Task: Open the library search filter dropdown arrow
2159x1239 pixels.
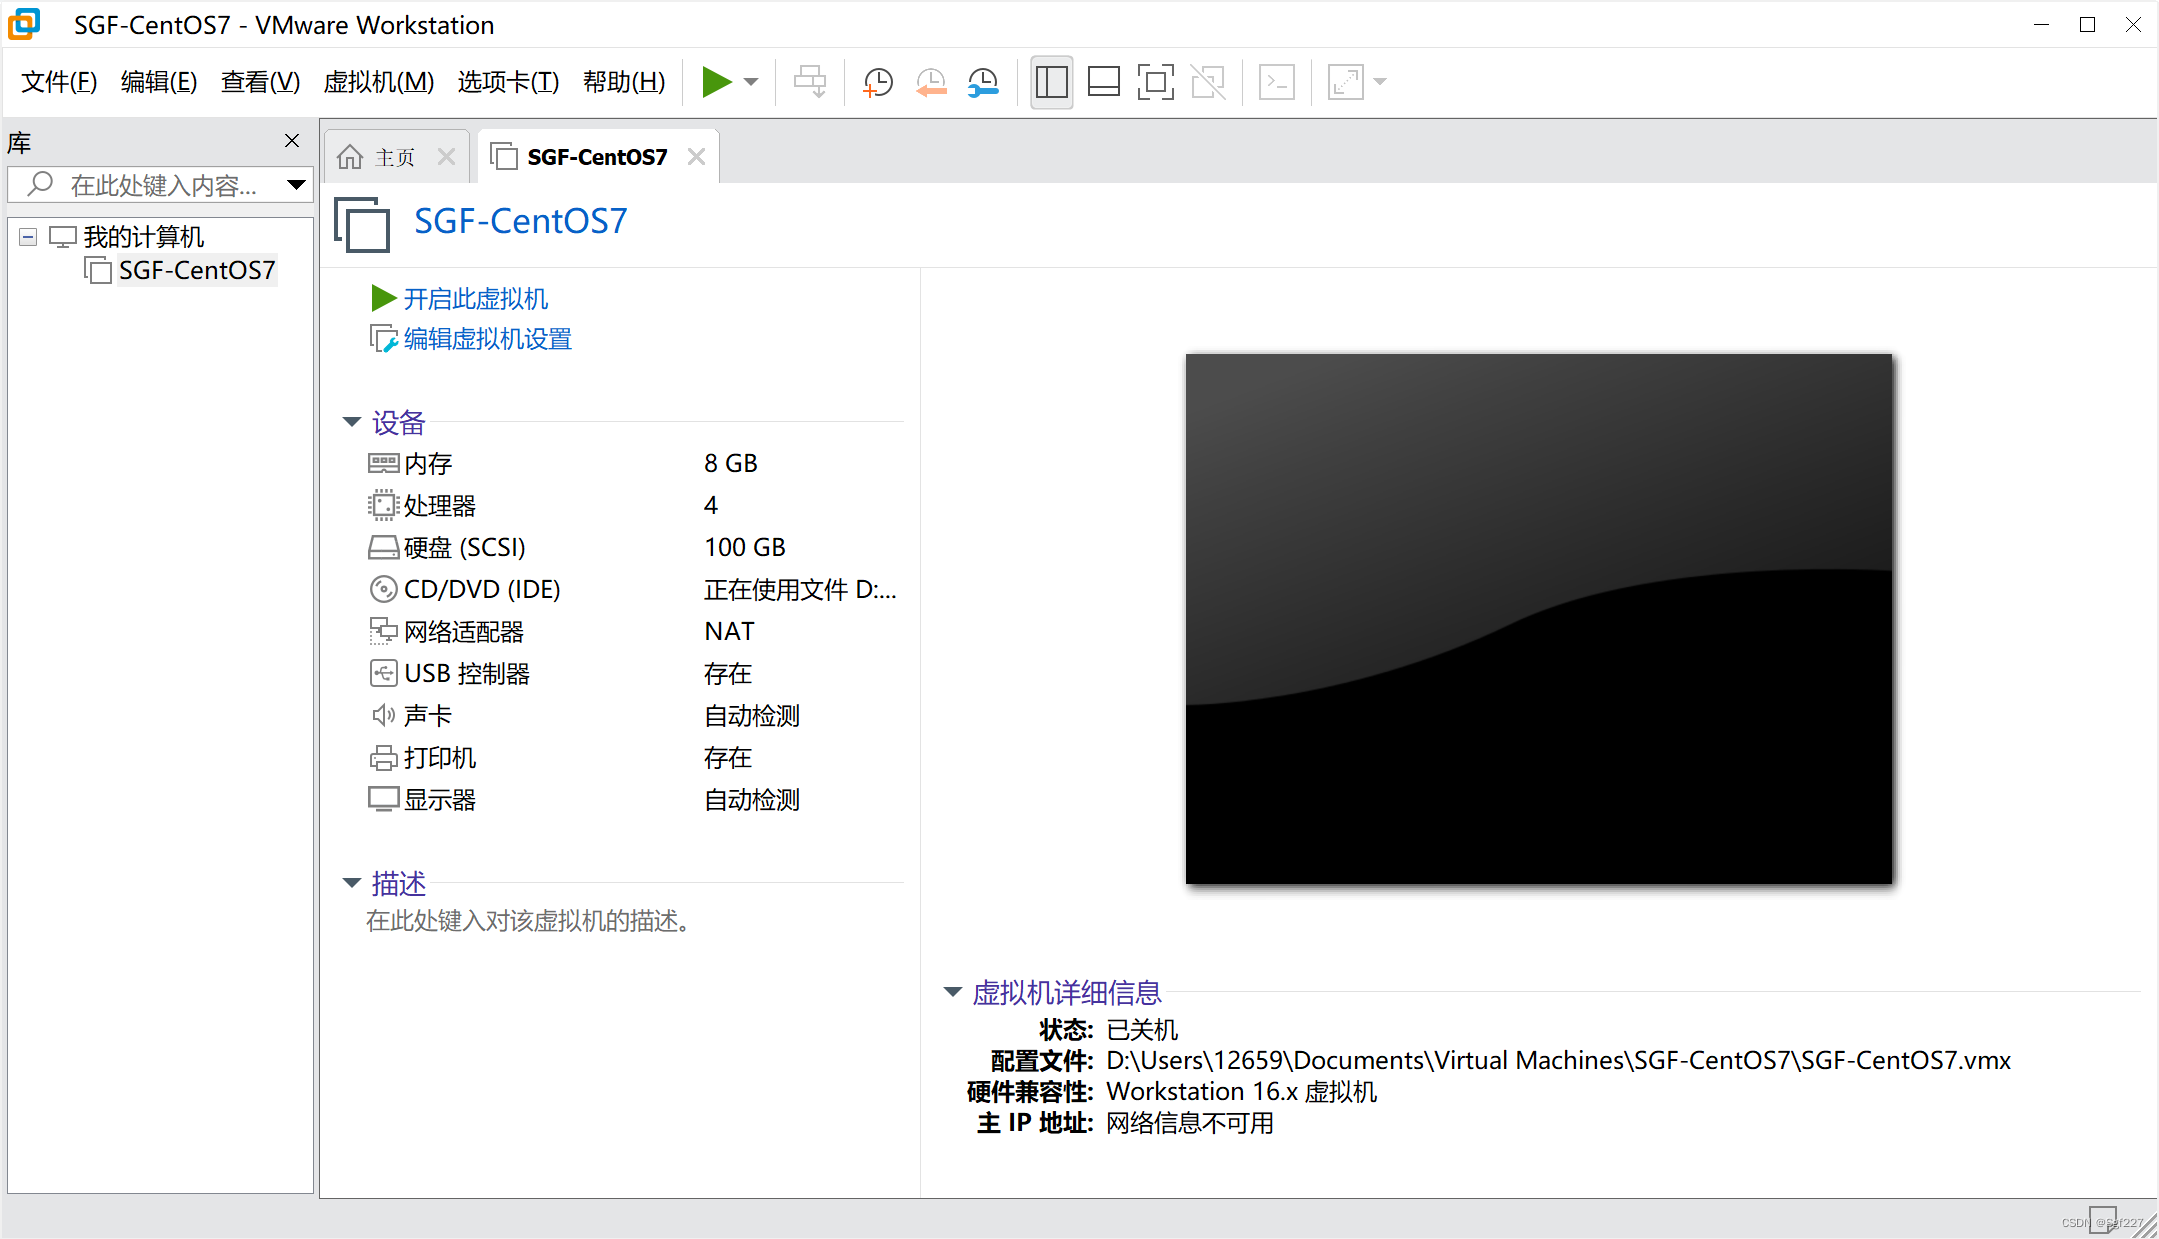Action: pos(296,185)
